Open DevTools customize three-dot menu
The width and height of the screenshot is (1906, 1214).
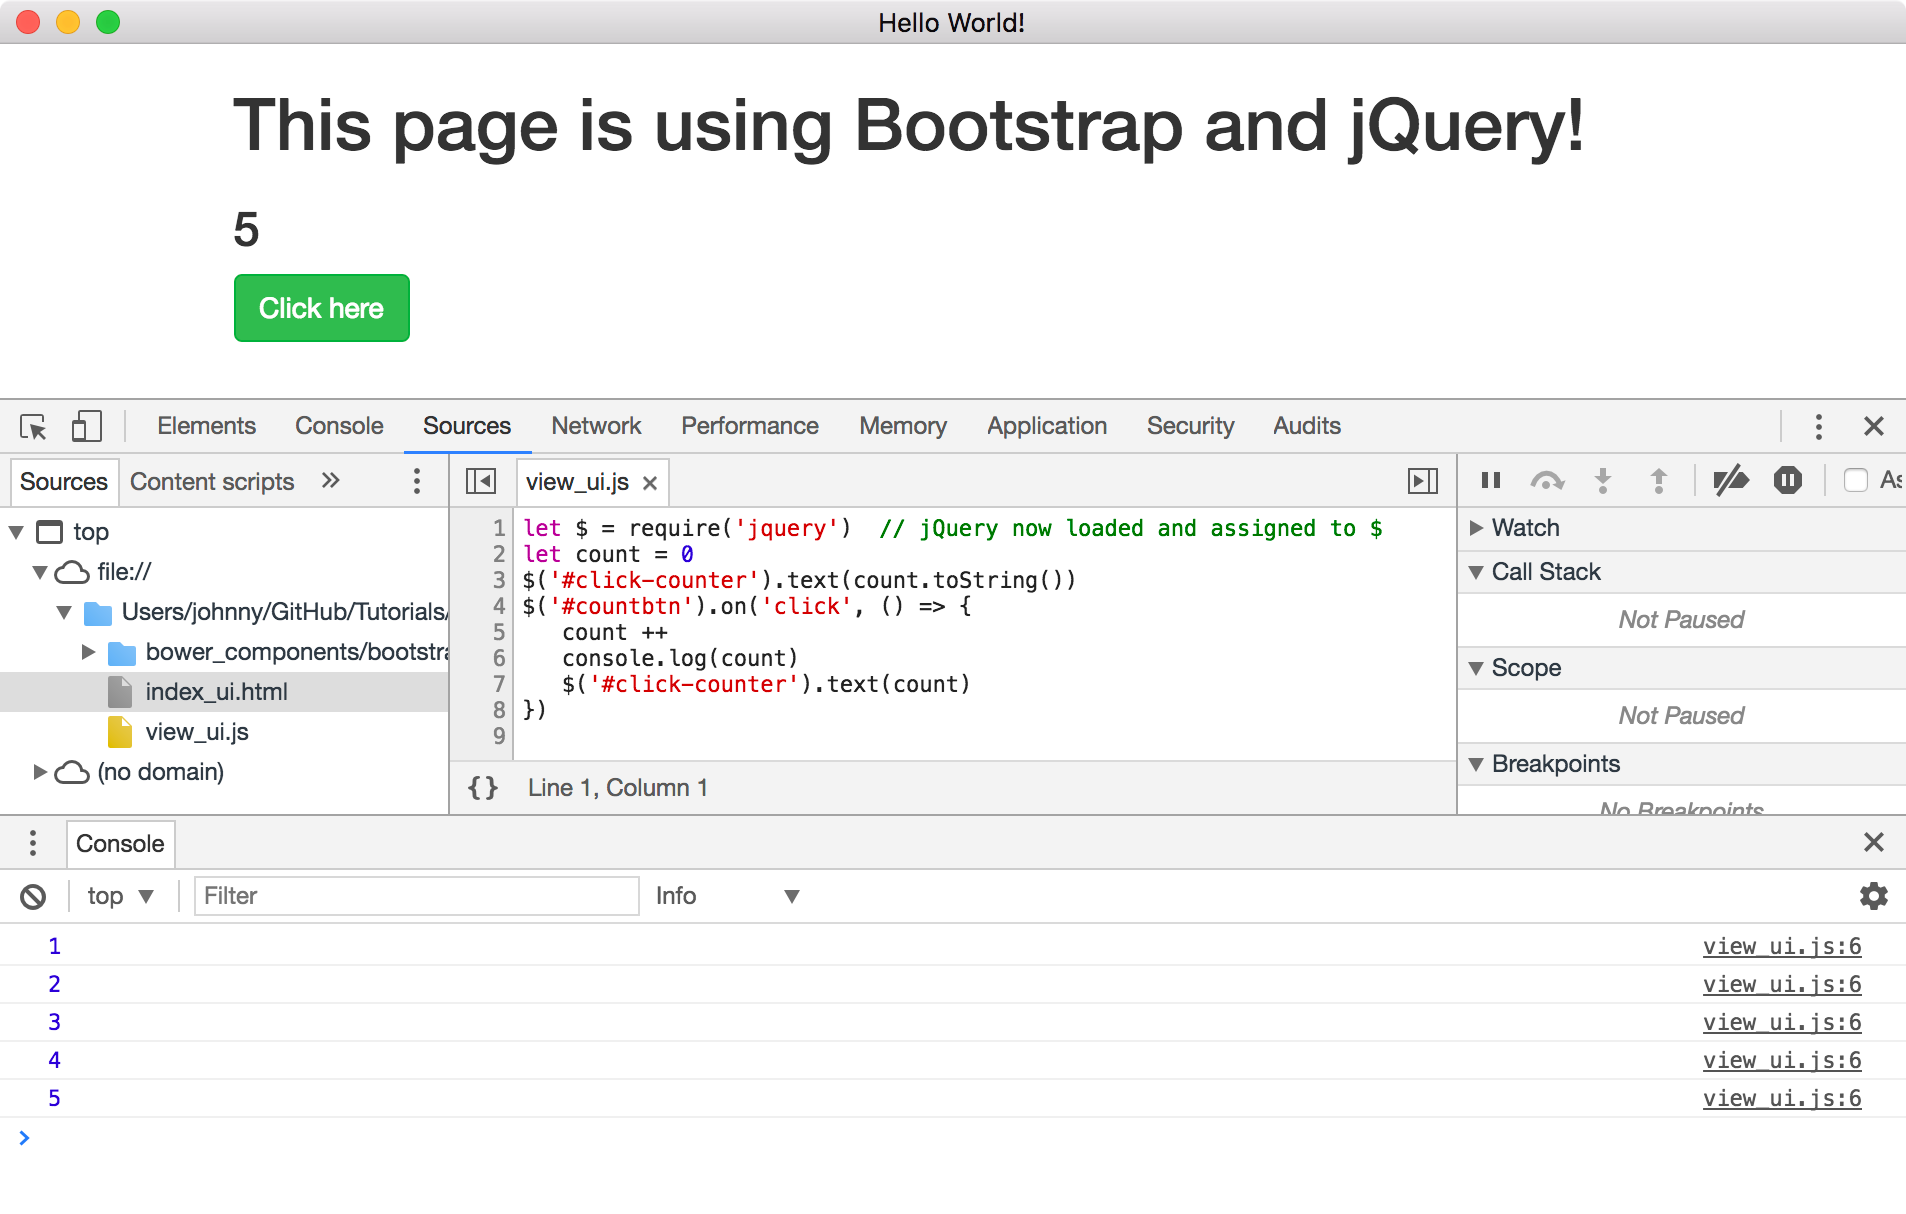click(x=1818, y=427)
